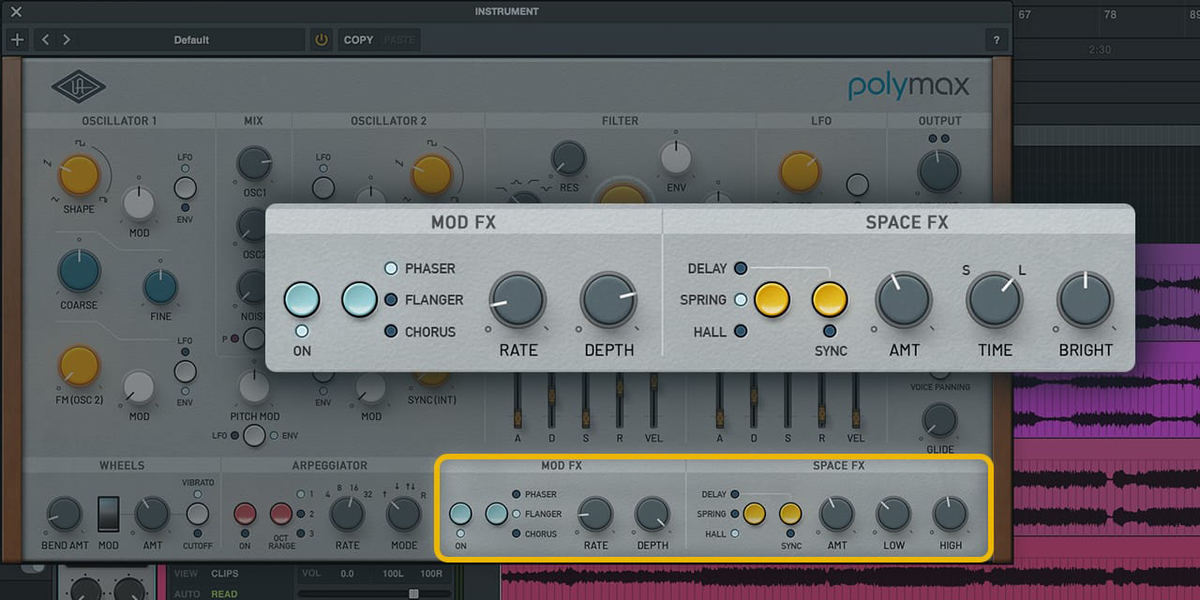Toggle the LFO/ENV button below PITCH MOD
Viewport: 1200px width, 600px height.
coord(254,435)
